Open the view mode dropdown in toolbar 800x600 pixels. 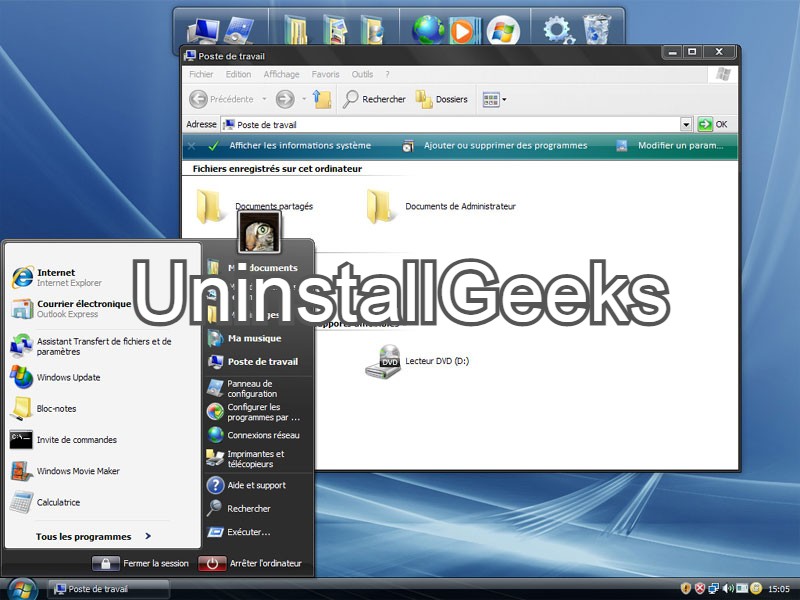tap(494, 99)
